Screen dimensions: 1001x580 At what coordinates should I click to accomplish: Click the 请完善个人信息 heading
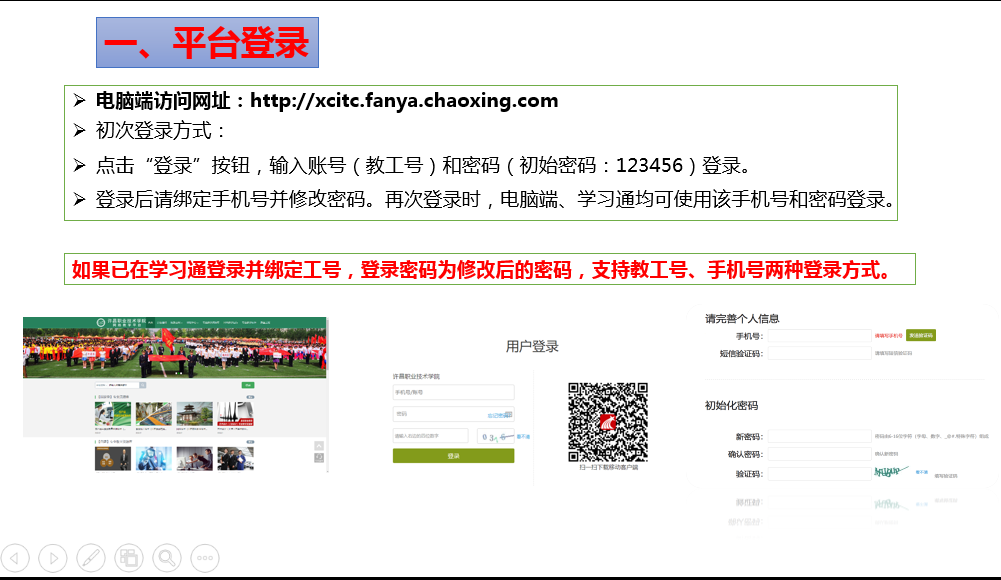pos(742,318)
